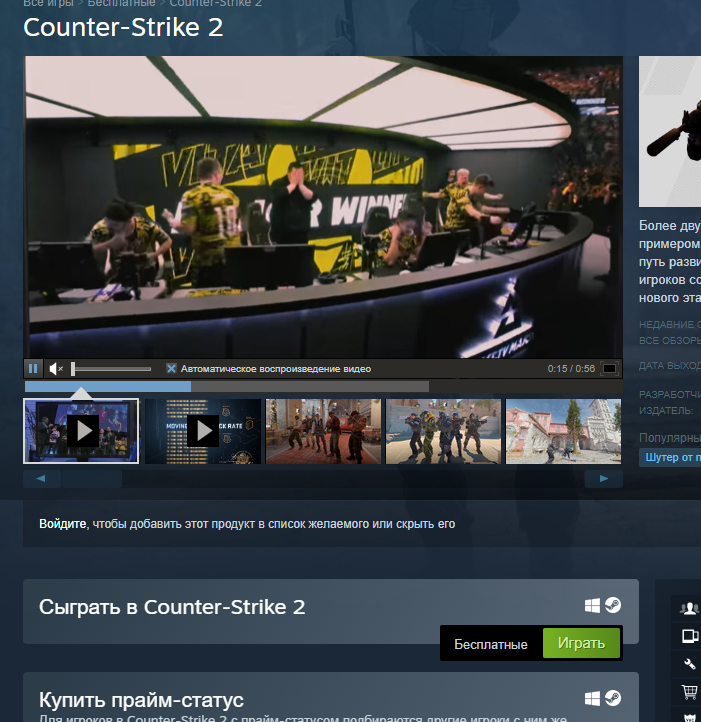Viewport: 701px width, 722px height.
Task: Open the screenshot of terrorists on red carpet
Action: 323,431
